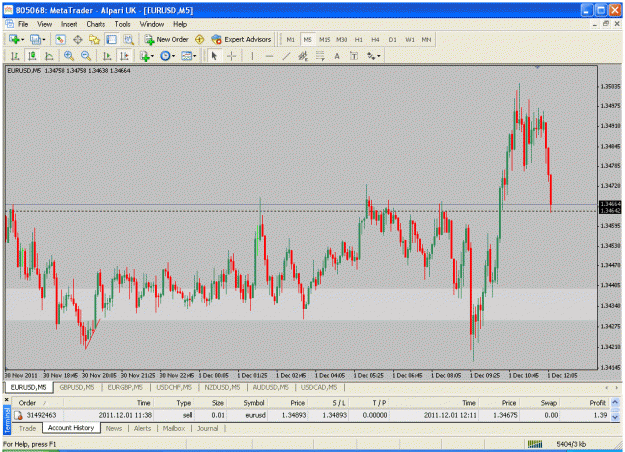Switch chart to W1 timeframe
625x452 pixels.
410,39
